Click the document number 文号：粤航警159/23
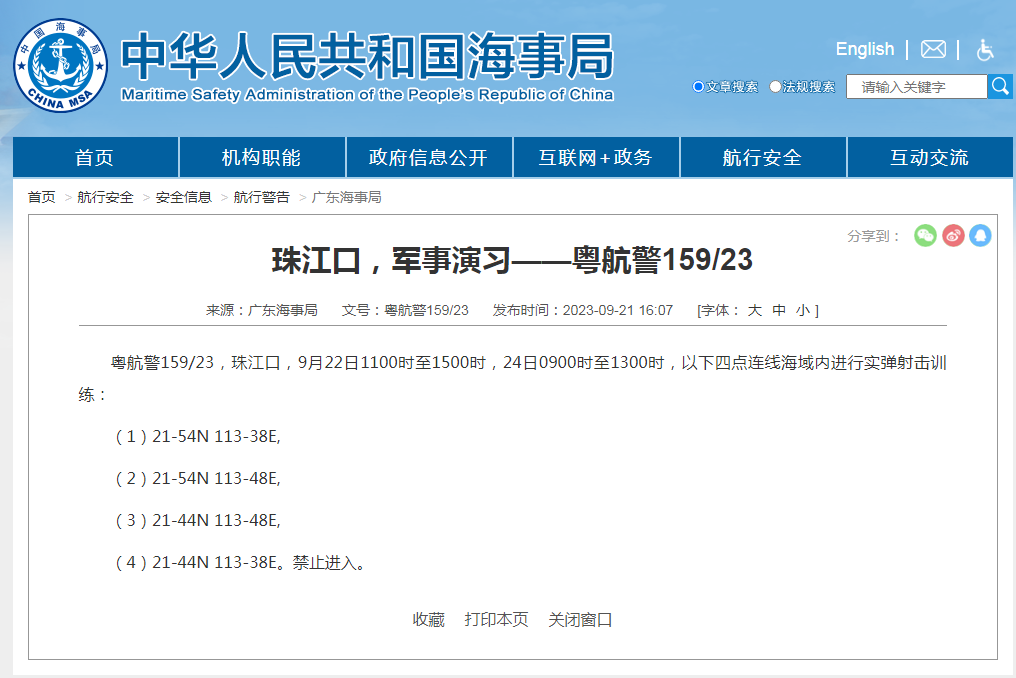 (405, 310)
